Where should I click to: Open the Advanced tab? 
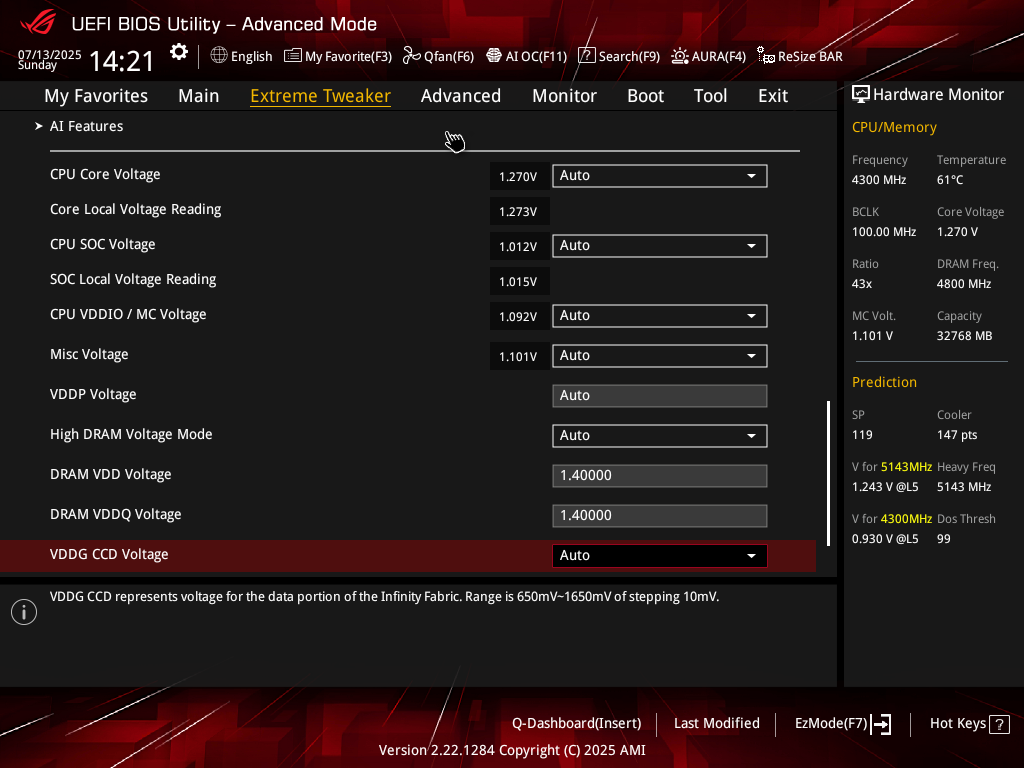click(x=461, y=96)
